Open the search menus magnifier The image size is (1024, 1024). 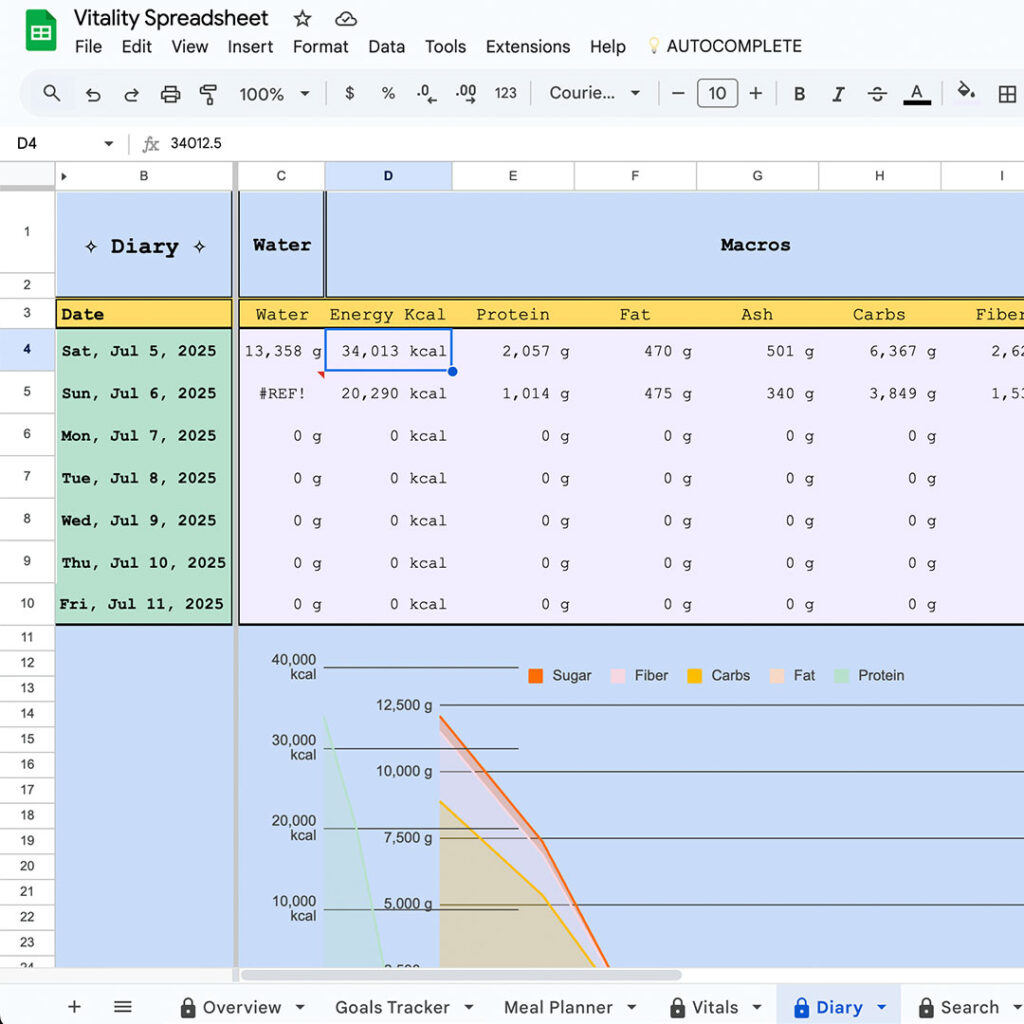52,93
